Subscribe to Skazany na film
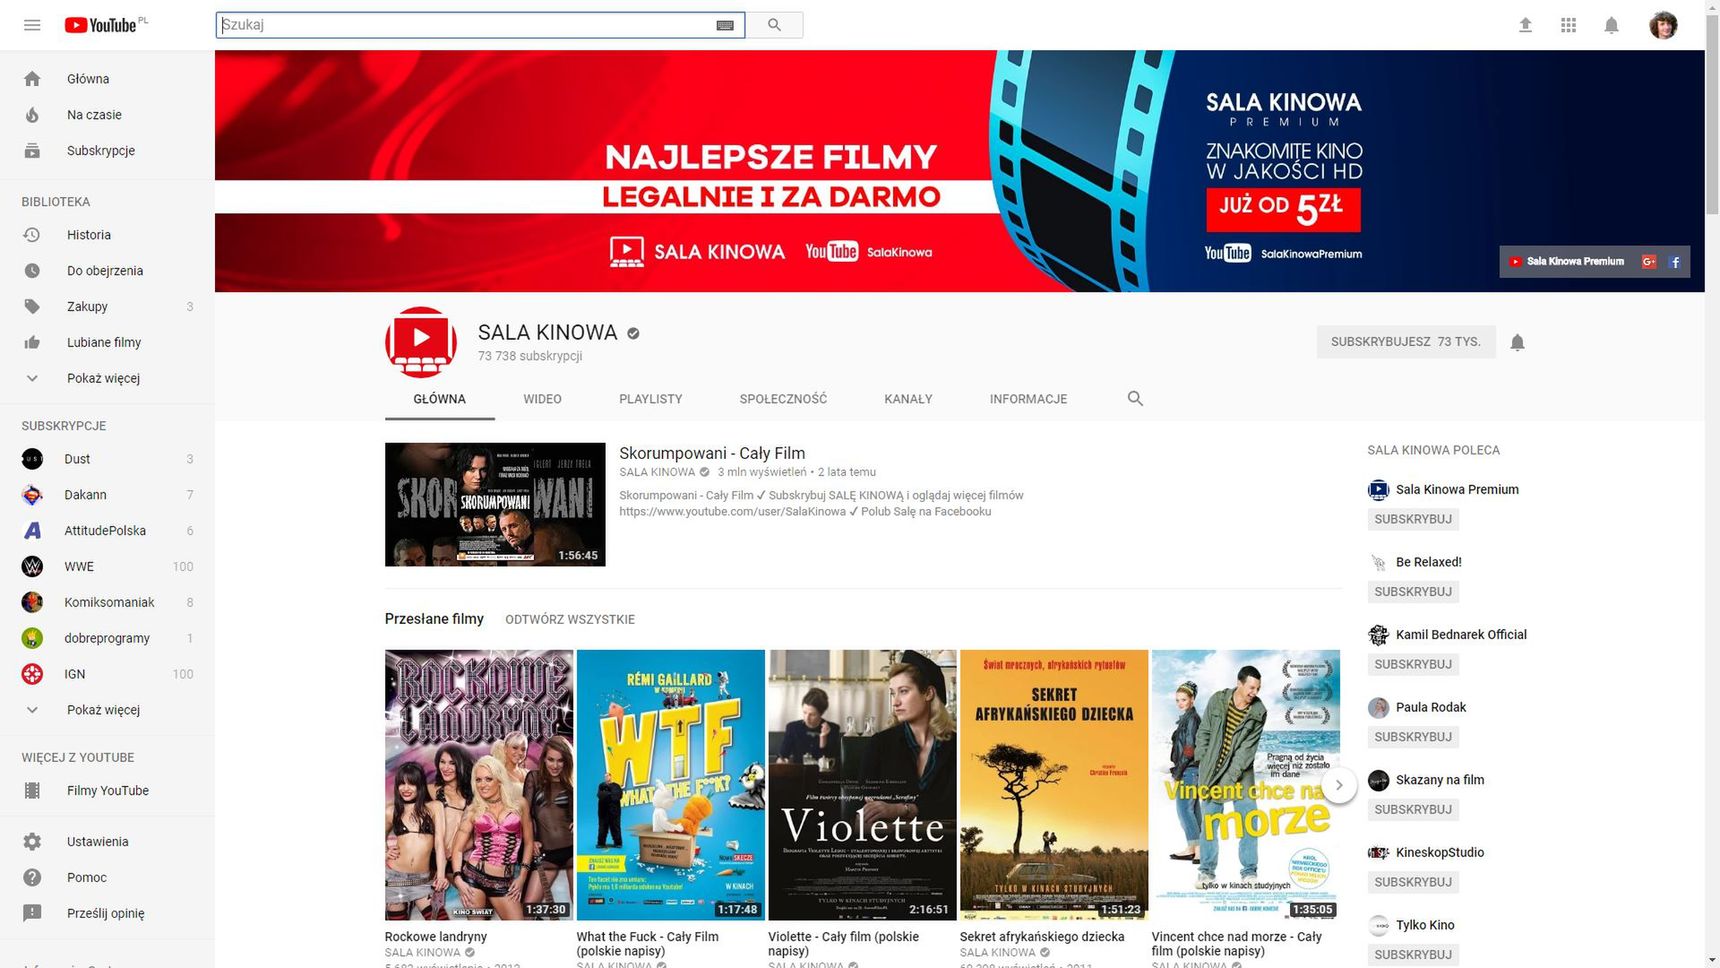The height and width of the screenshot is (968, 1720). pos(1413,810)
